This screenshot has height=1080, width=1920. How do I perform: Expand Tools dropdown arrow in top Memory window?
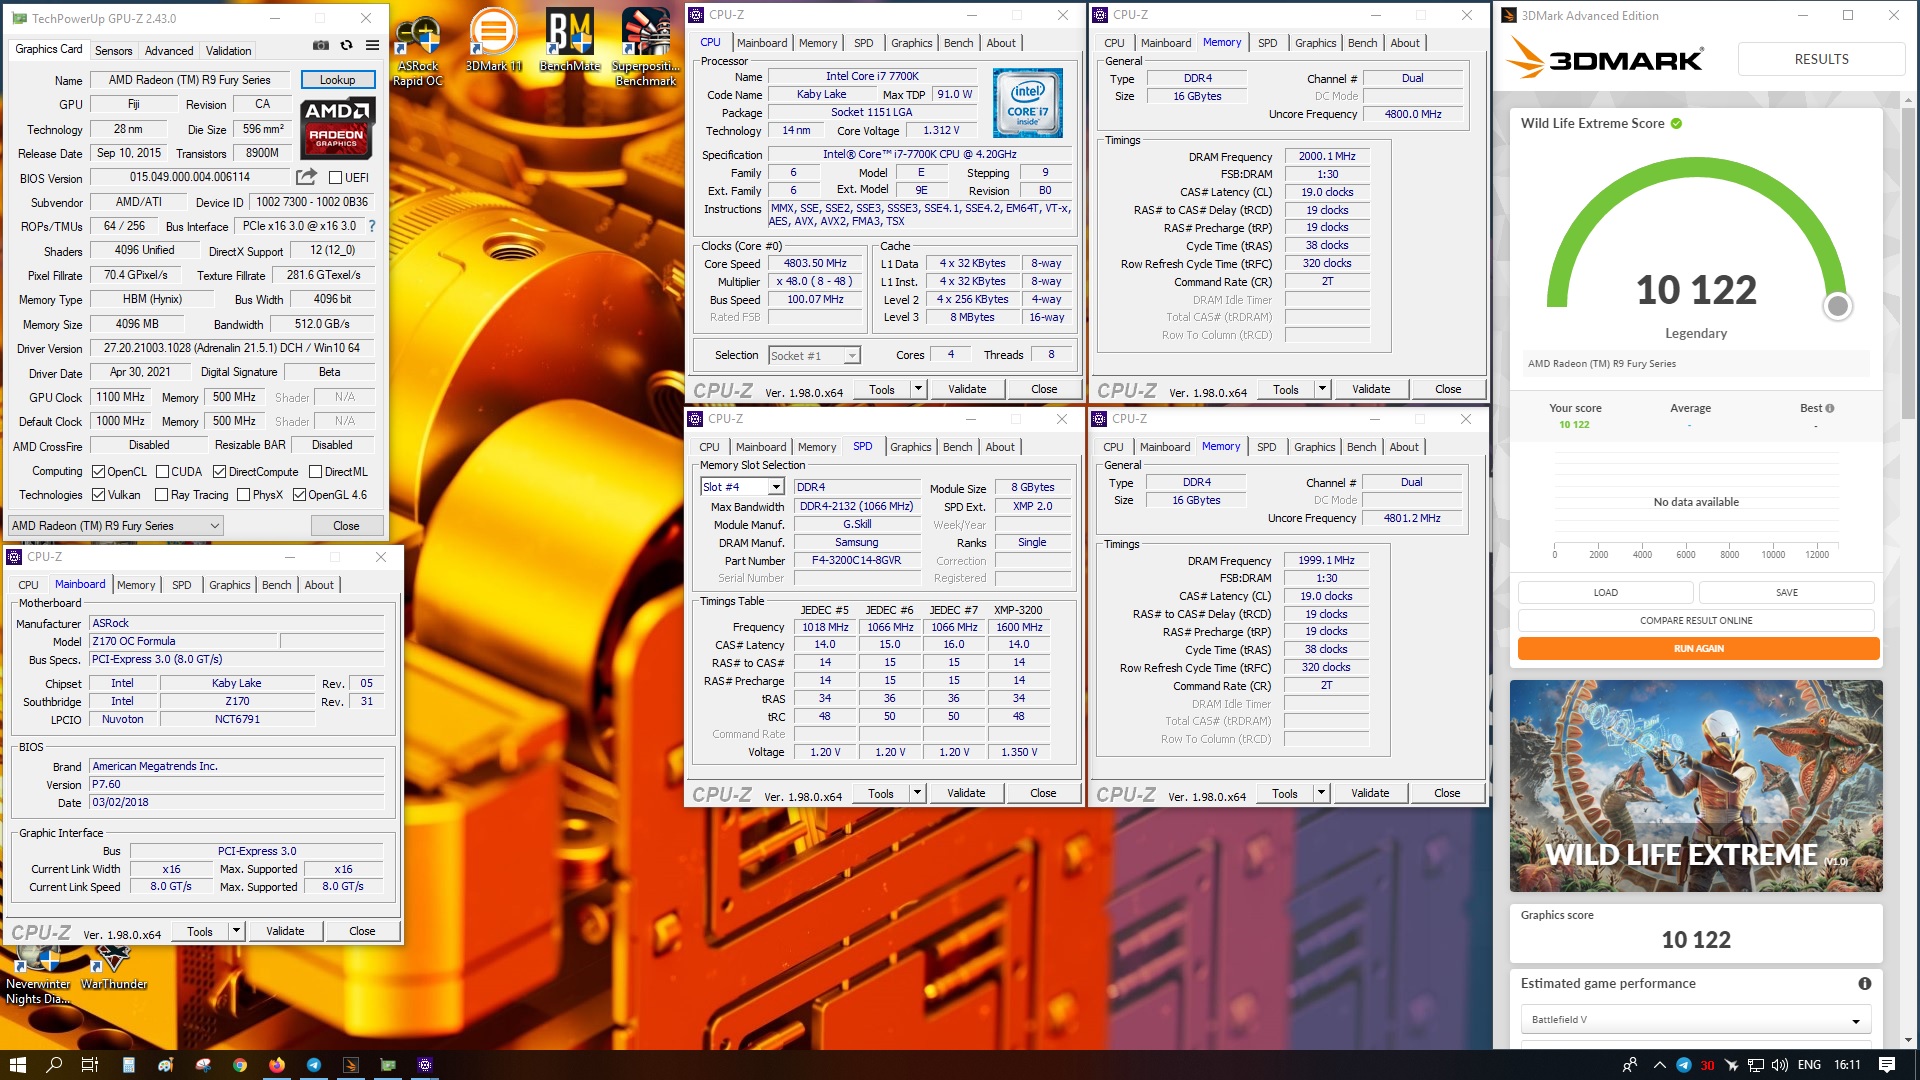click(1322, 389)
